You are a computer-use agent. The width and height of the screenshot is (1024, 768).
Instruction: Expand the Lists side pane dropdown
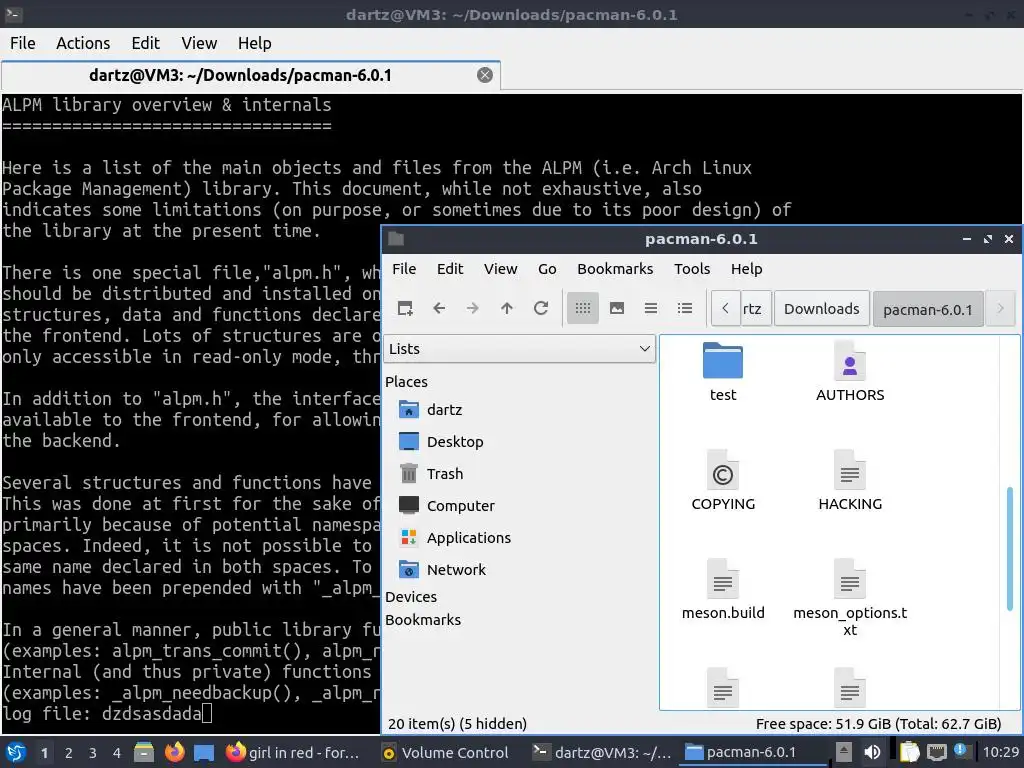519,349
